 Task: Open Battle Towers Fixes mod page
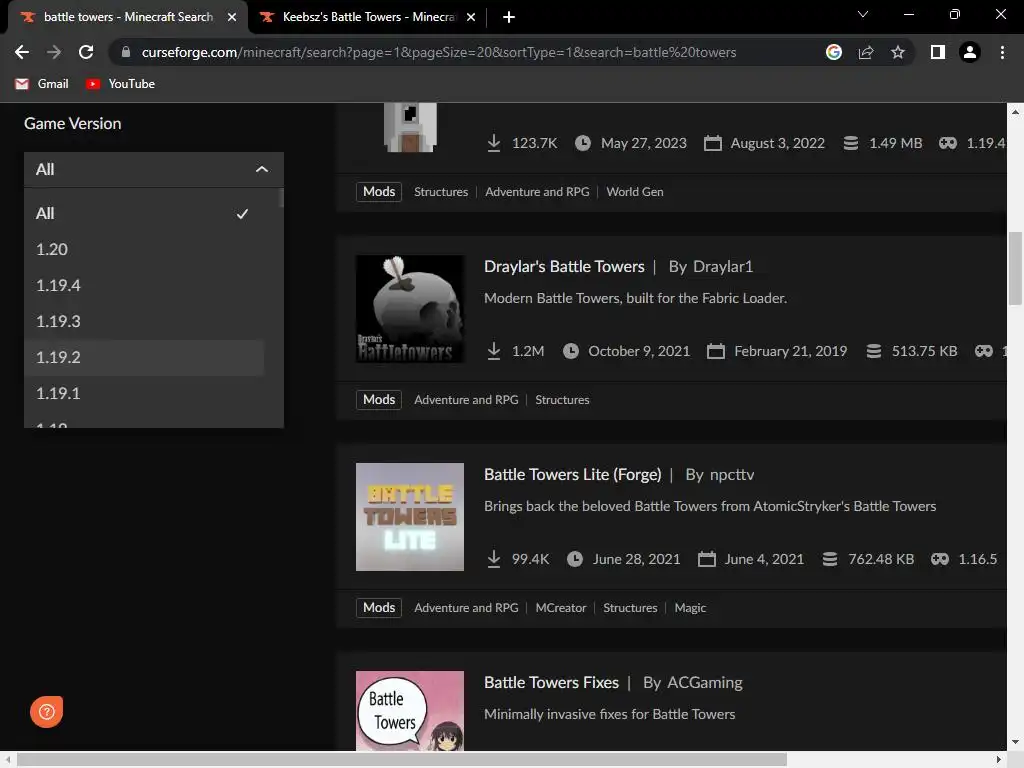point(551,682)
